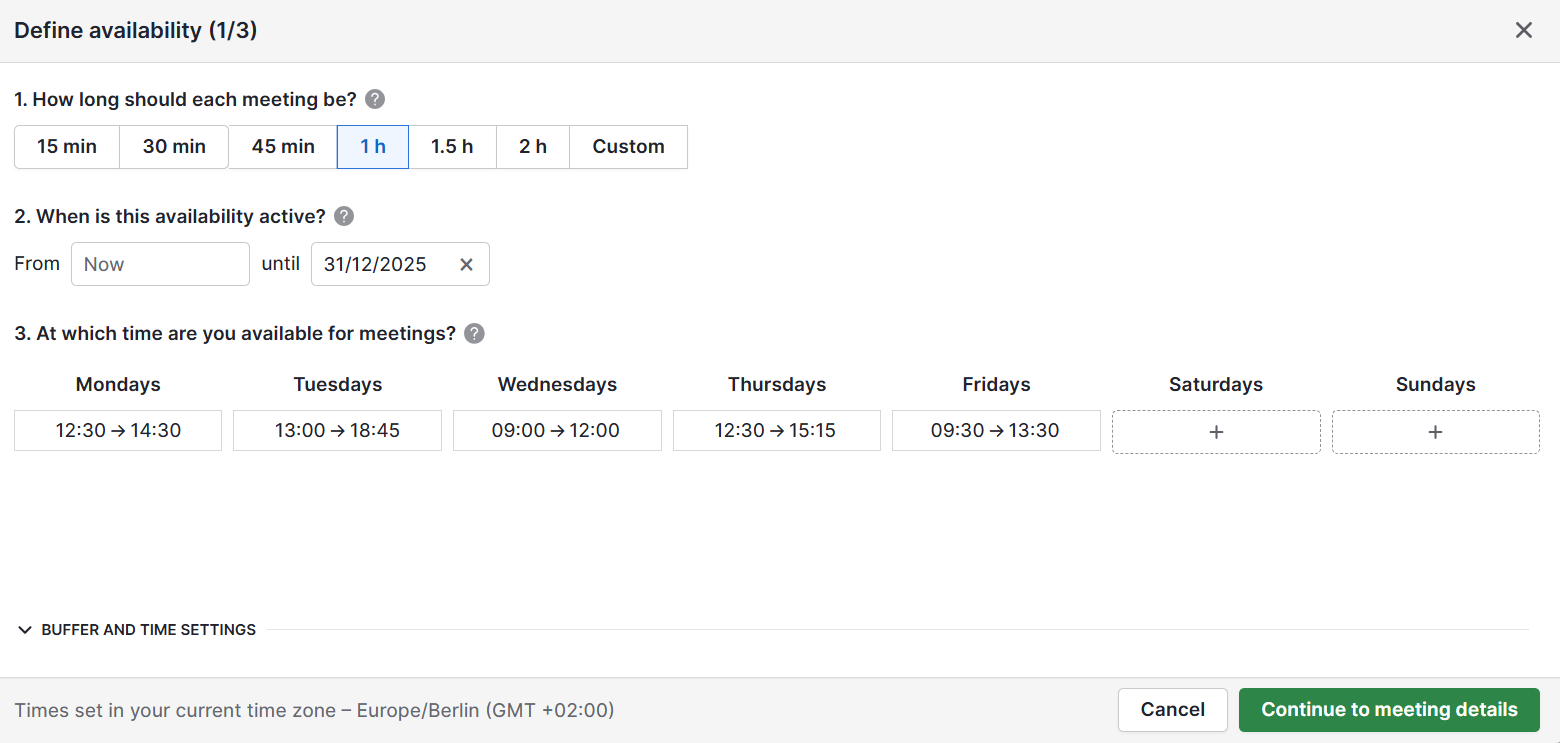Continue to meeting details

pos(1389,709)
